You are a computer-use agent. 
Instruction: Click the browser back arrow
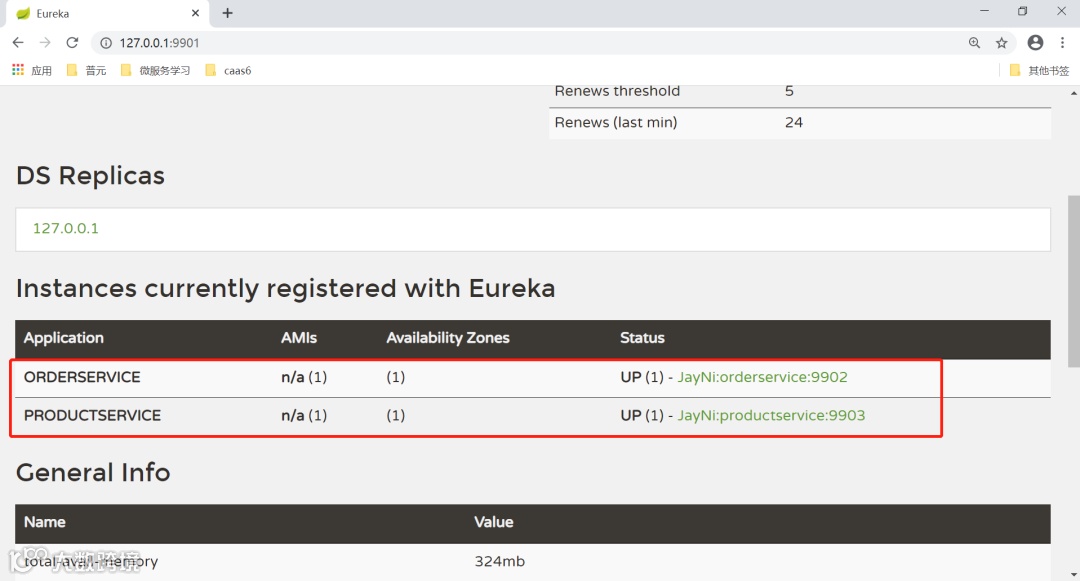(18, 43)
